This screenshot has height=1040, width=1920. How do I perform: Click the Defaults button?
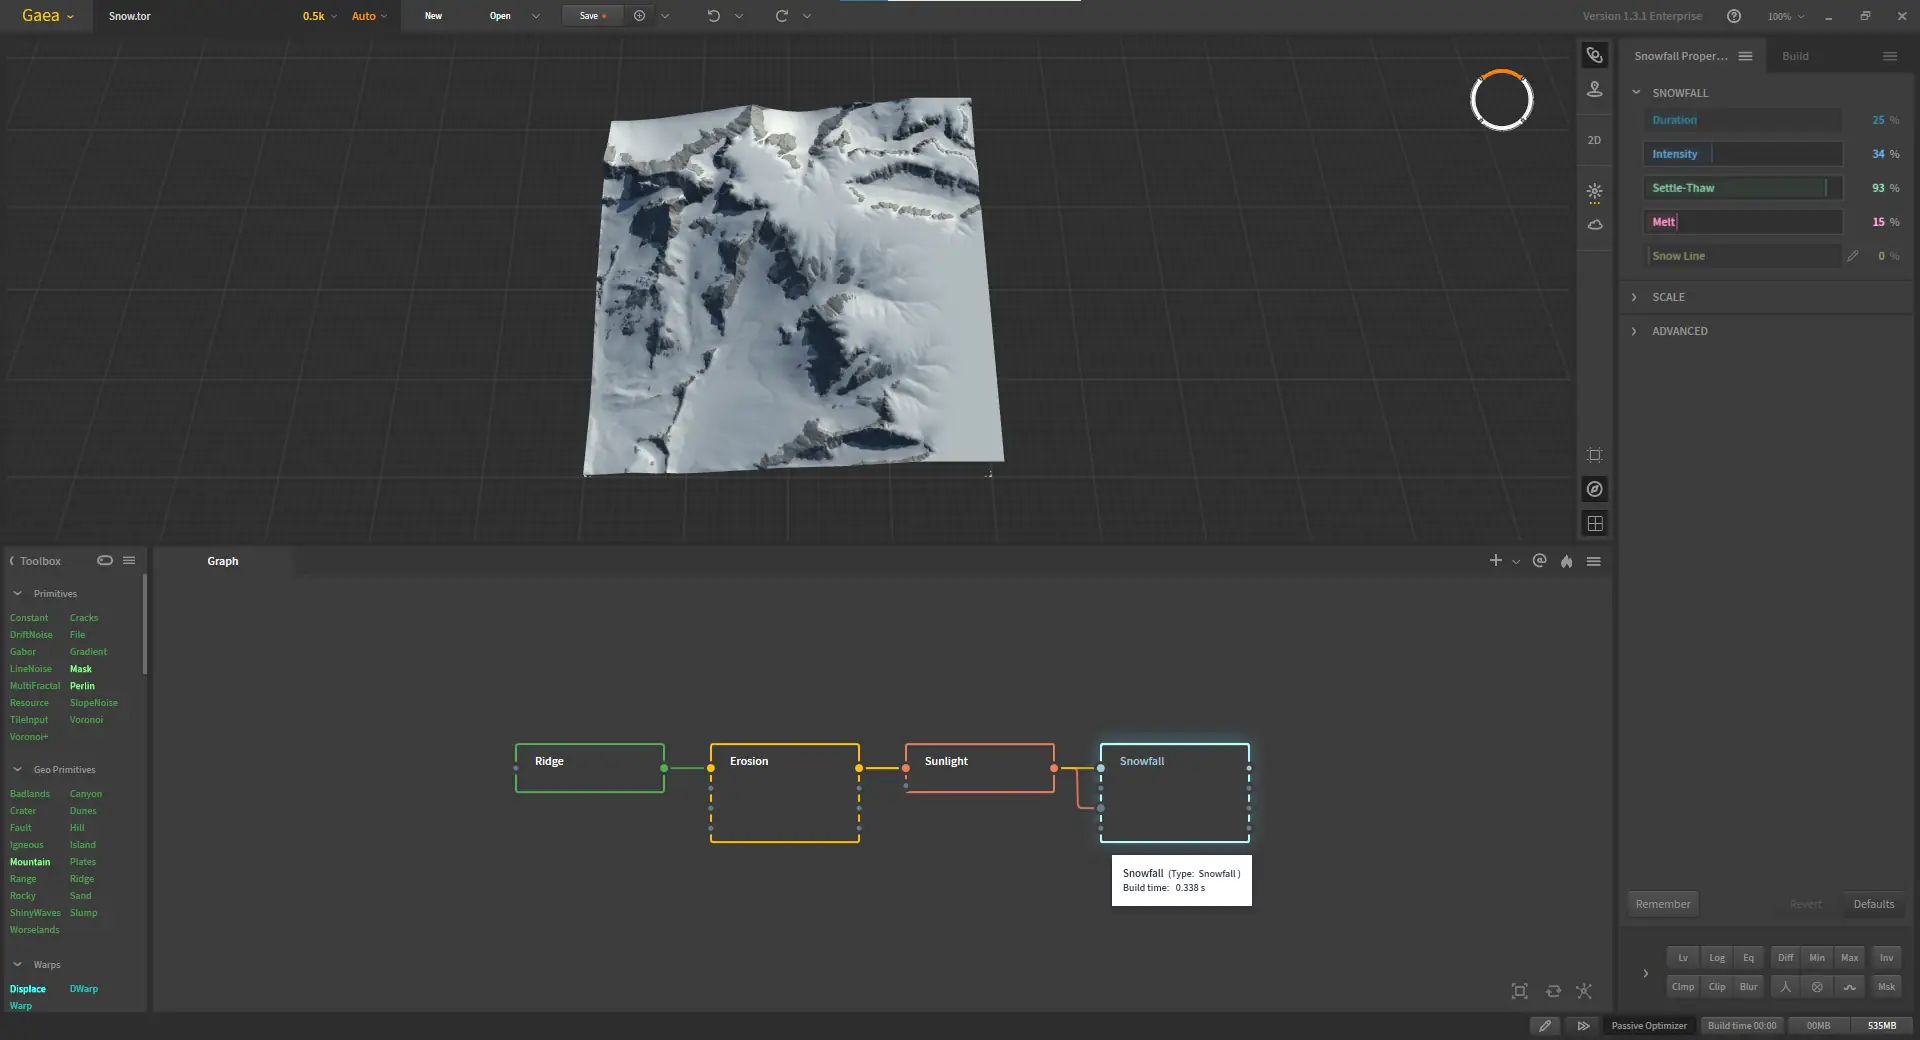point(1873,904)
